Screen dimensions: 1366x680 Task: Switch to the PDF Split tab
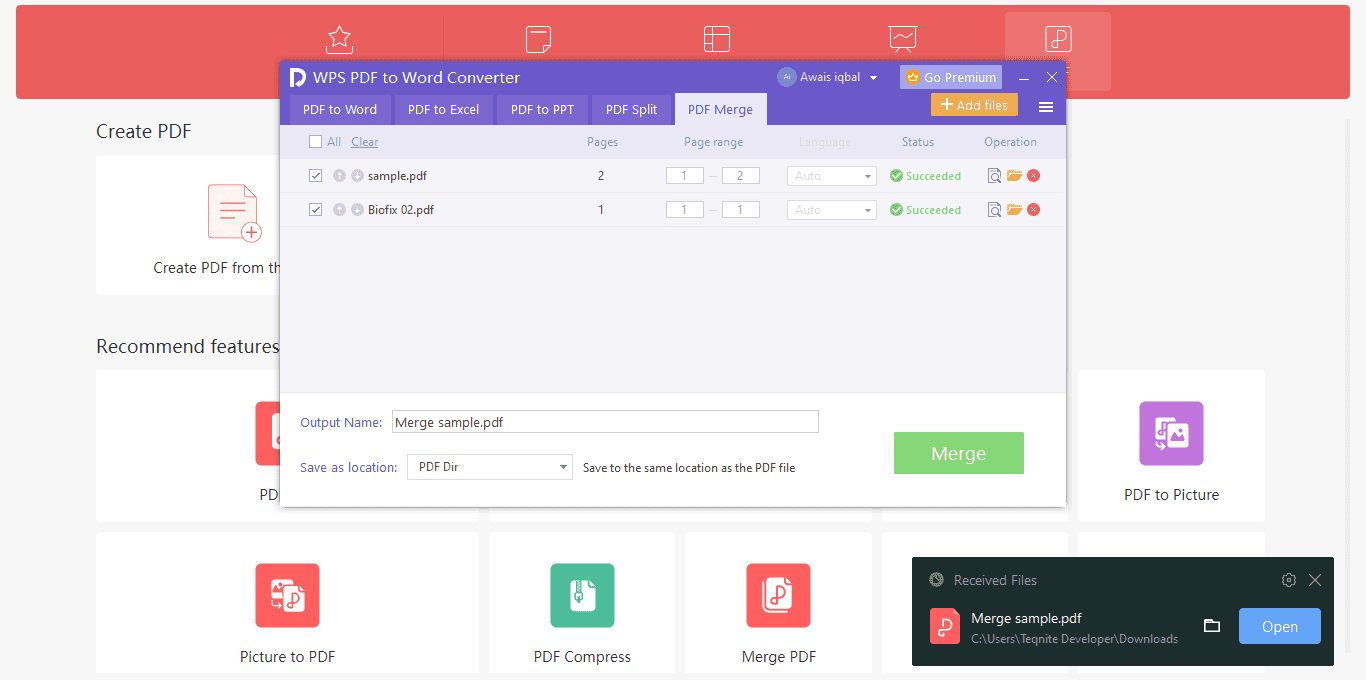(x=631, y=109)
